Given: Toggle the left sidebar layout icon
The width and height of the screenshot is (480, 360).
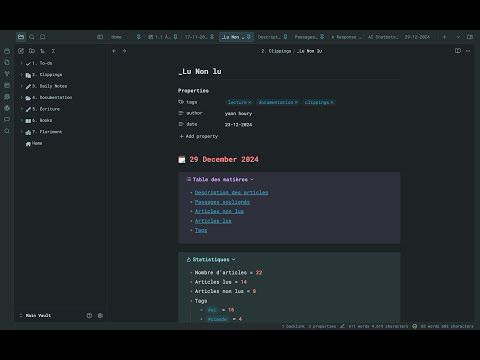Looking at the screenshot, I should pyautogui.click(x=100, y=37).
